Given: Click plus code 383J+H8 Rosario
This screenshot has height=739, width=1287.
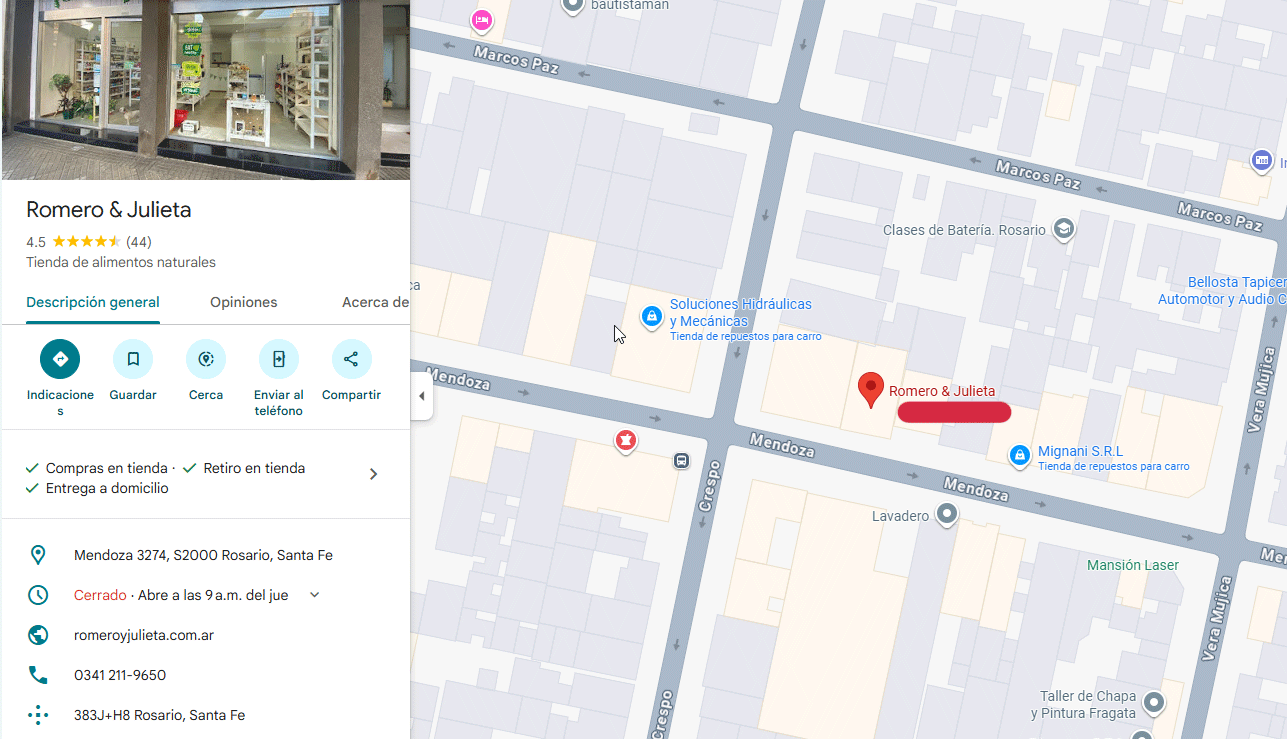Looking at the screenshot, I should (159, 715).
